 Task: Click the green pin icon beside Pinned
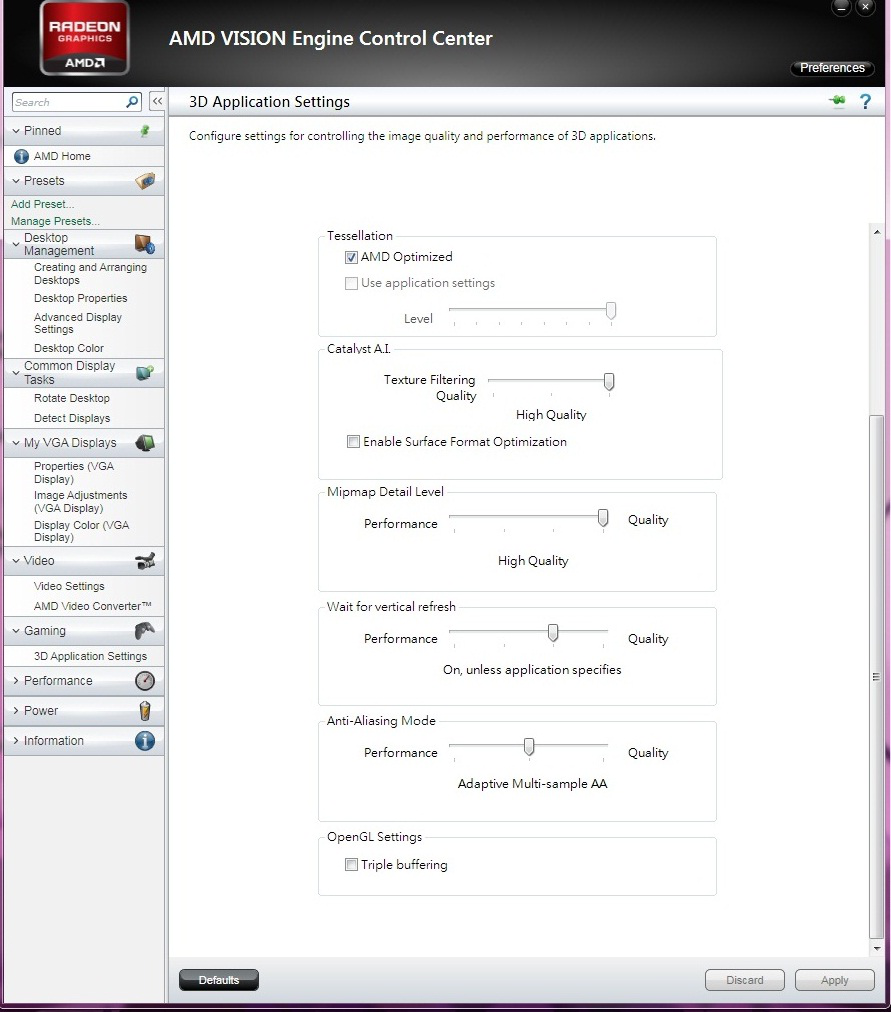(x=145, y=130)
